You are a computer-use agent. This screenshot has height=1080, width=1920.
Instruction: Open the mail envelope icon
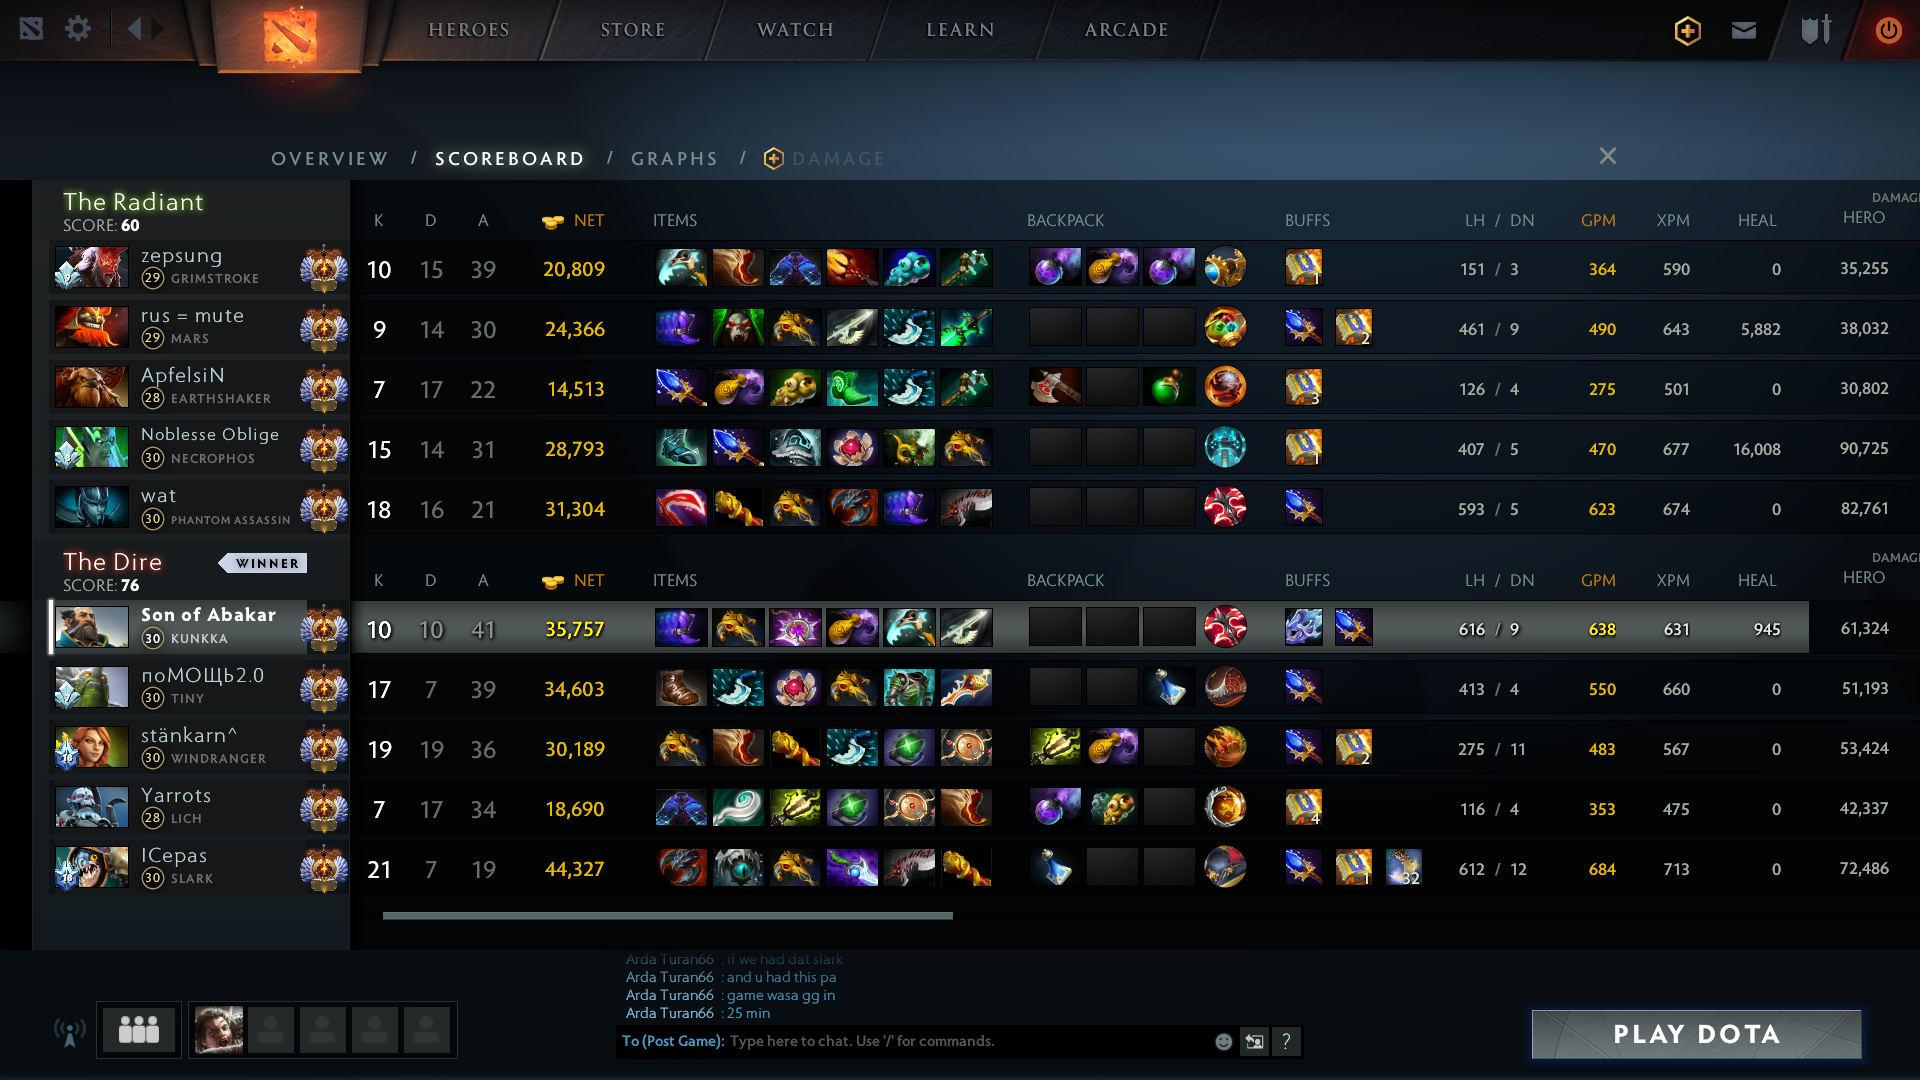pyautogui.click(x=1744, y=30)
